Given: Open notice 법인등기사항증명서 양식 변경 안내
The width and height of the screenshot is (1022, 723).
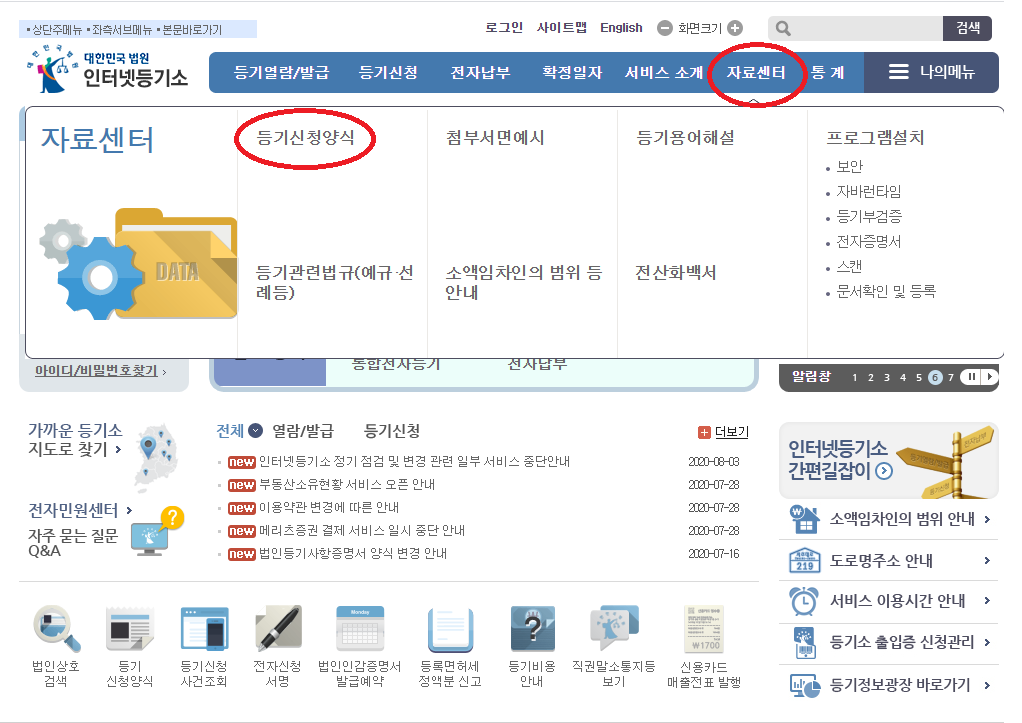Looking at the screenshot, I should (353, 553).
